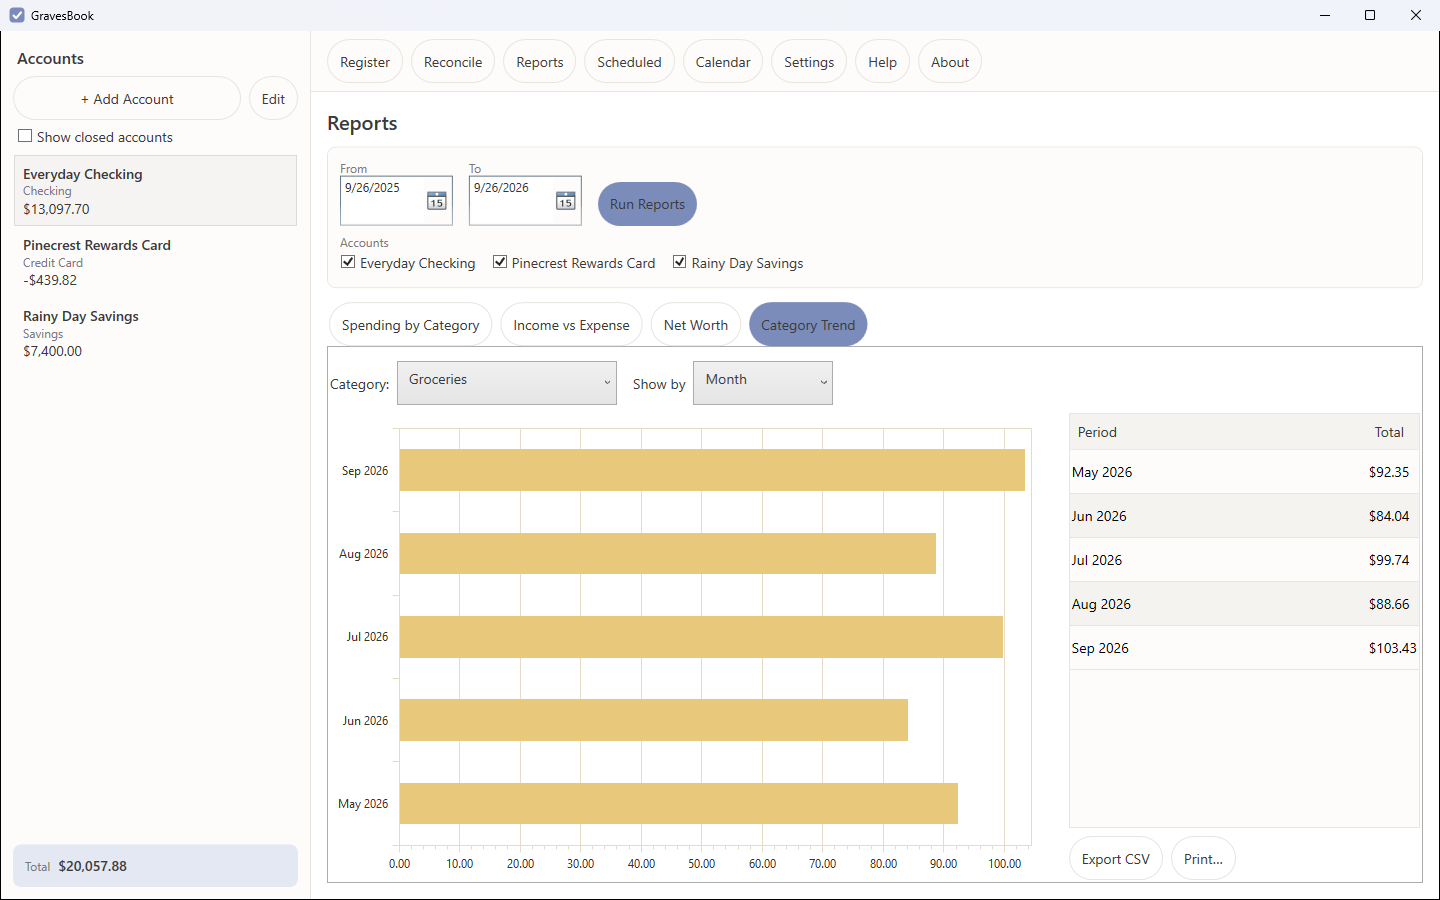Open the Scheduled tab
The image size is (1440, 900).
tap(629, 62)
